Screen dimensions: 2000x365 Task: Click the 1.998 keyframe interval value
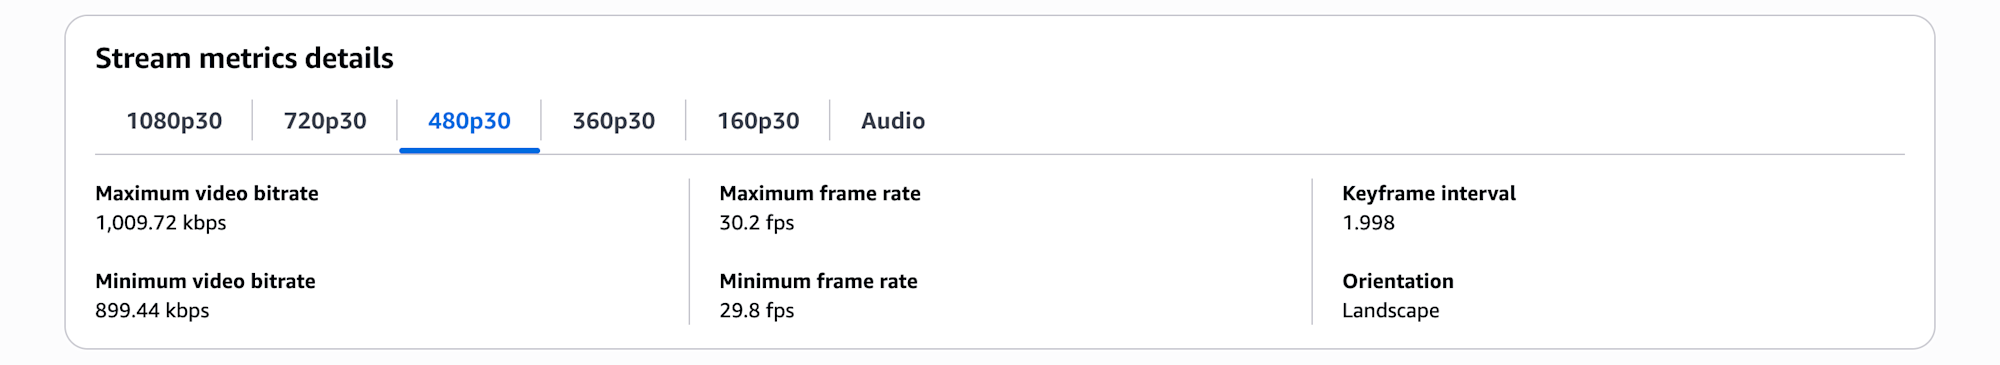coord(1368,223)
